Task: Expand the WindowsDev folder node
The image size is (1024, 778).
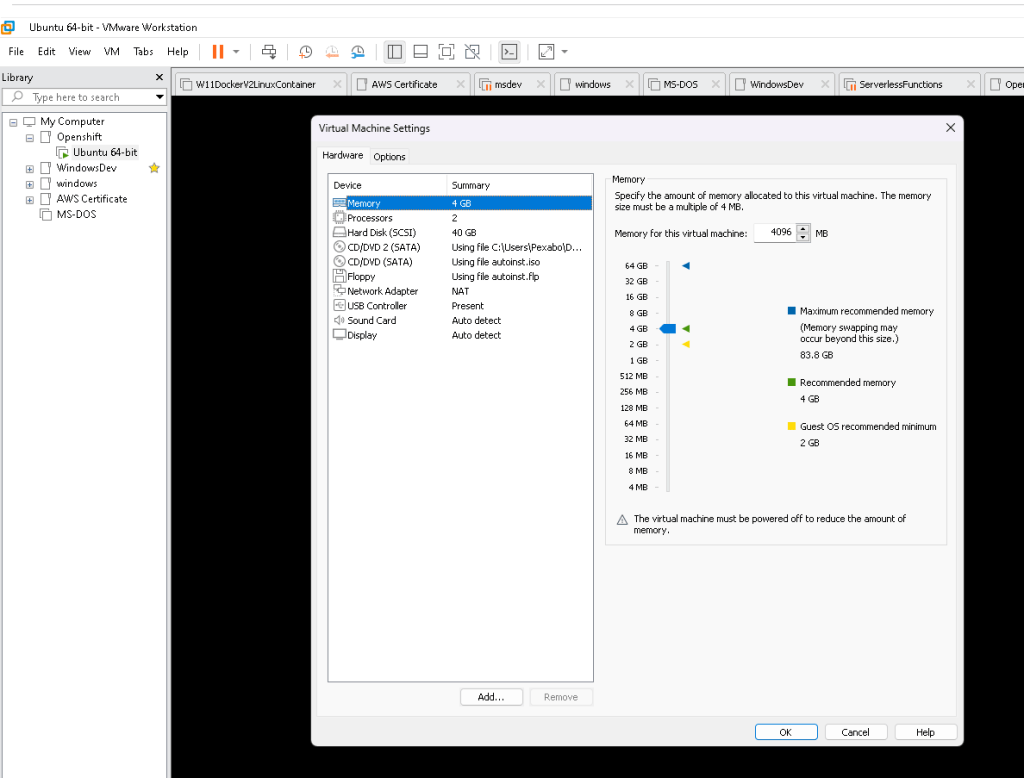Action: click(29, 169)
